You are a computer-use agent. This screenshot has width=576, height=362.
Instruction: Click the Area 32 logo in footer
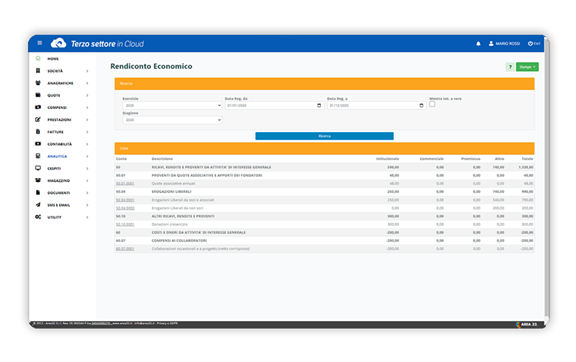pos(526,324)
